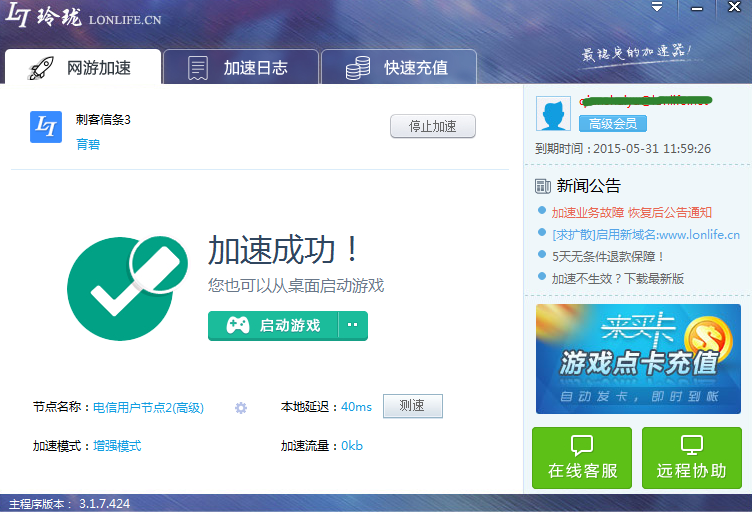Click the 停止加速 button

pos(433,126)
